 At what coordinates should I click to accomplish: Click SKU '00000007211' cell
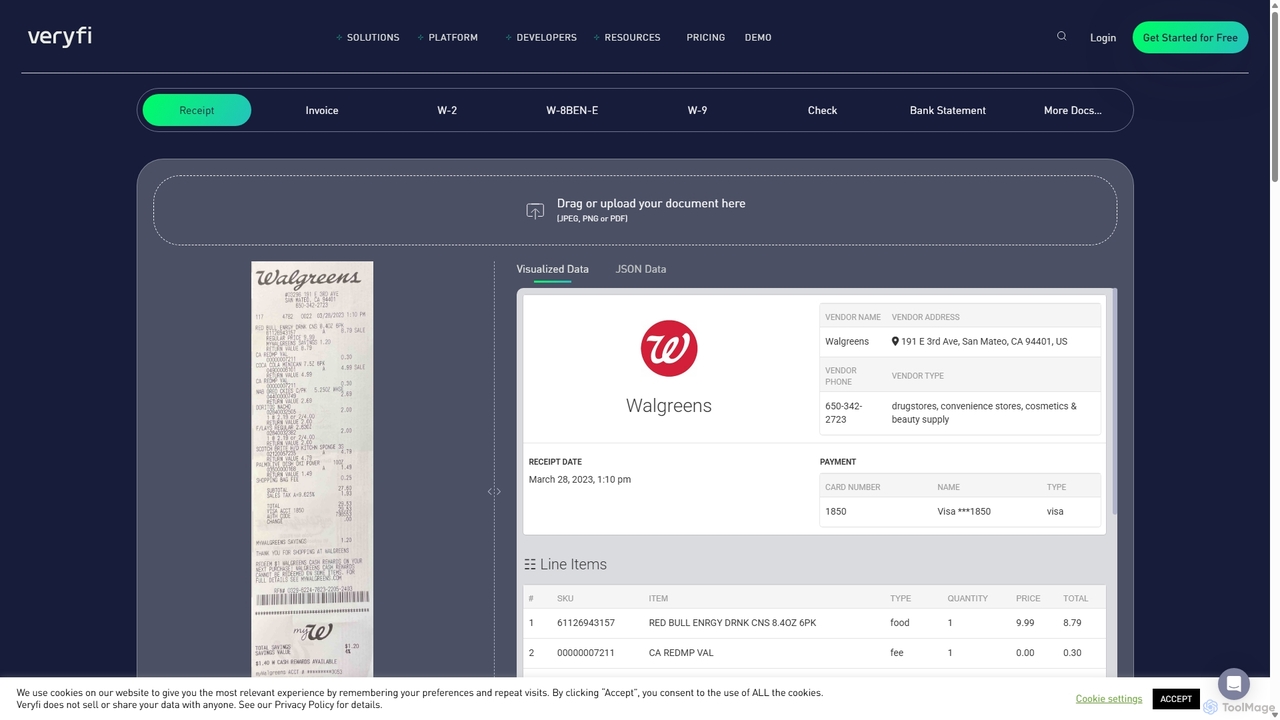586,653
